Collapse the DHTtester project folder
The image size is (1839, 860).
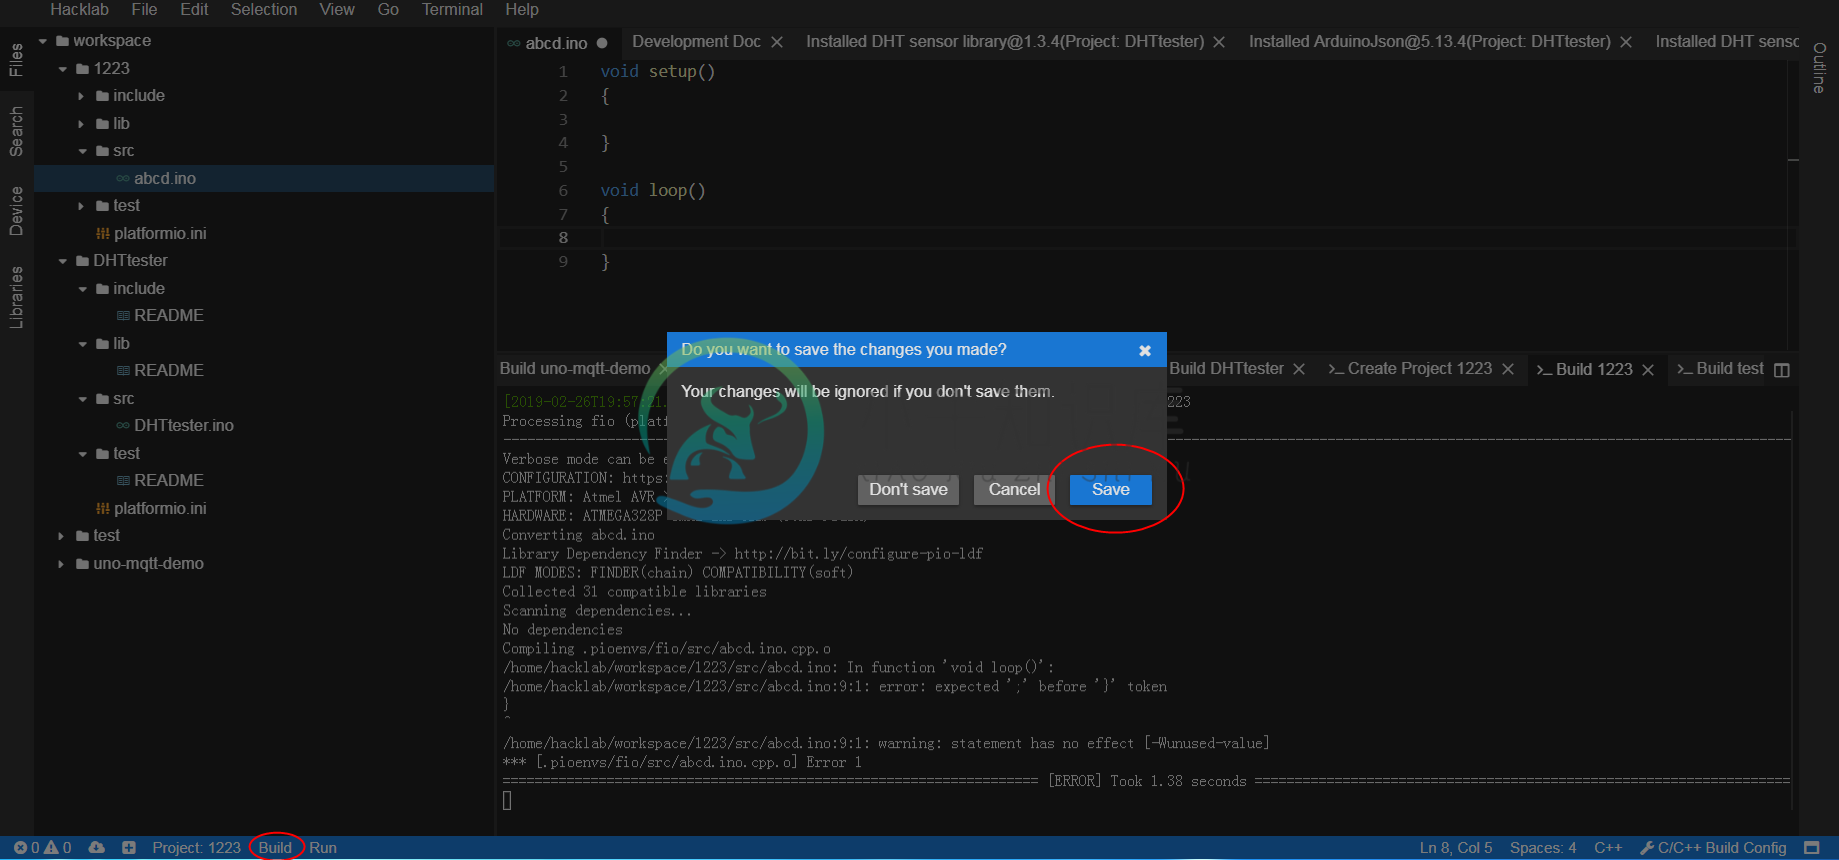point(63,261)
